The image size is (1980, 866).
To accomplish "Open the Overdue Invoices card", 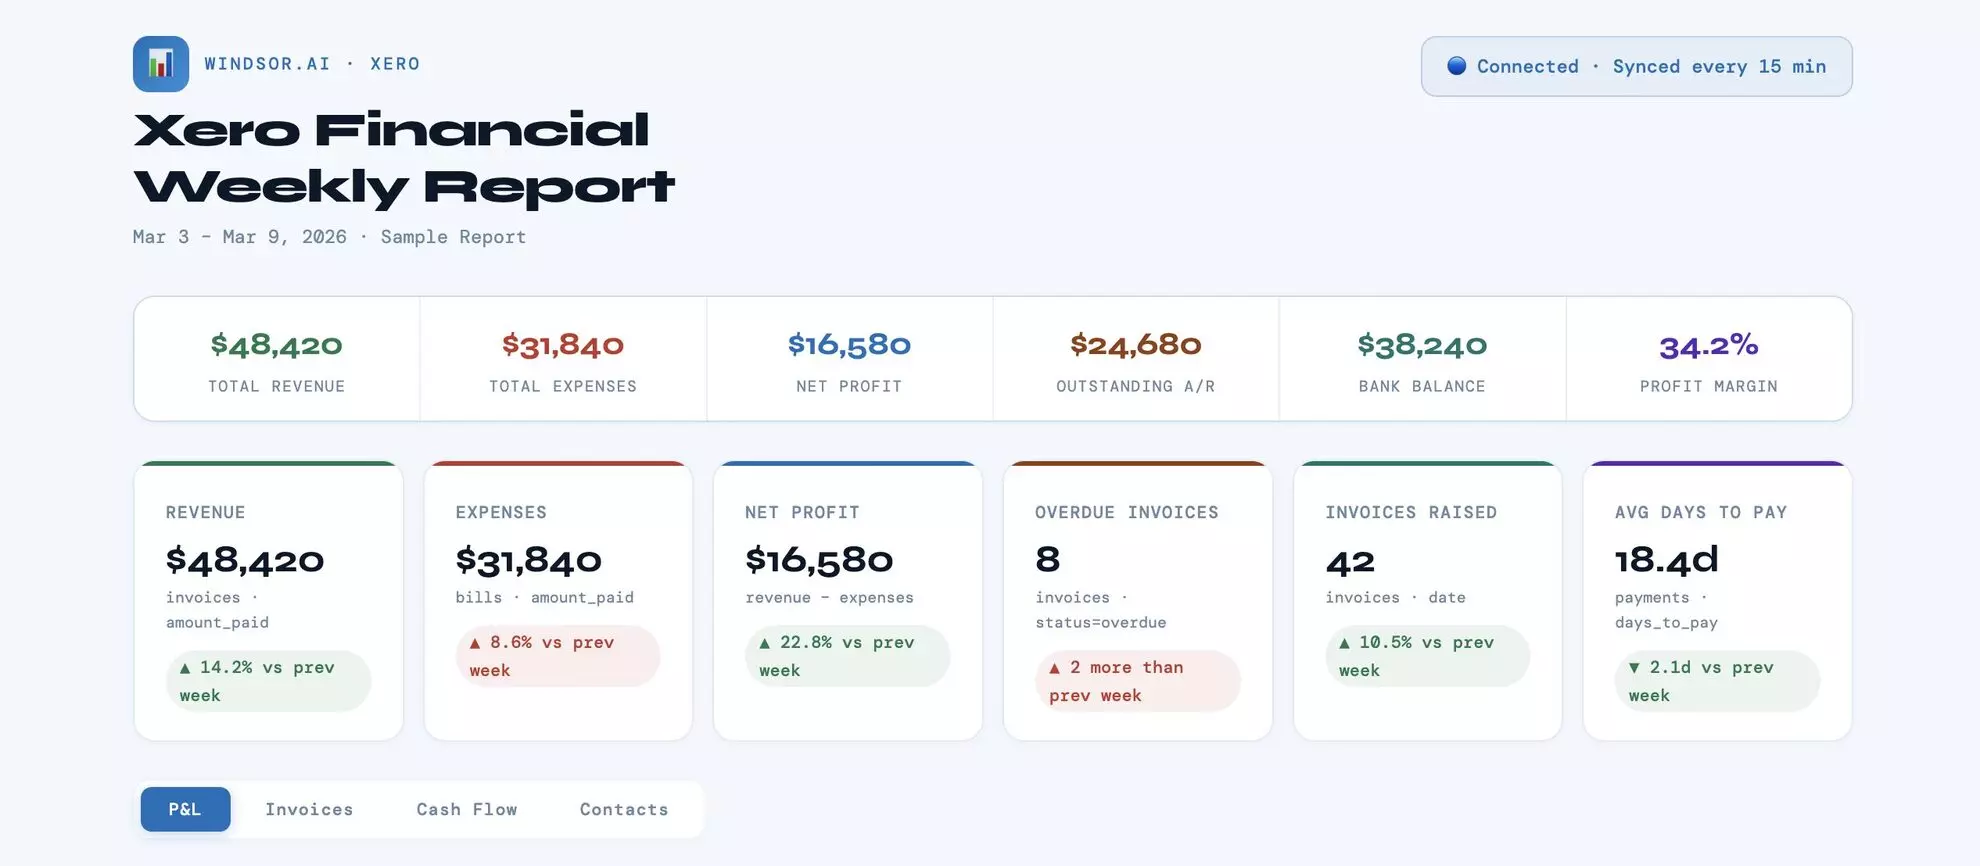I will click(x=1137, y=600).
